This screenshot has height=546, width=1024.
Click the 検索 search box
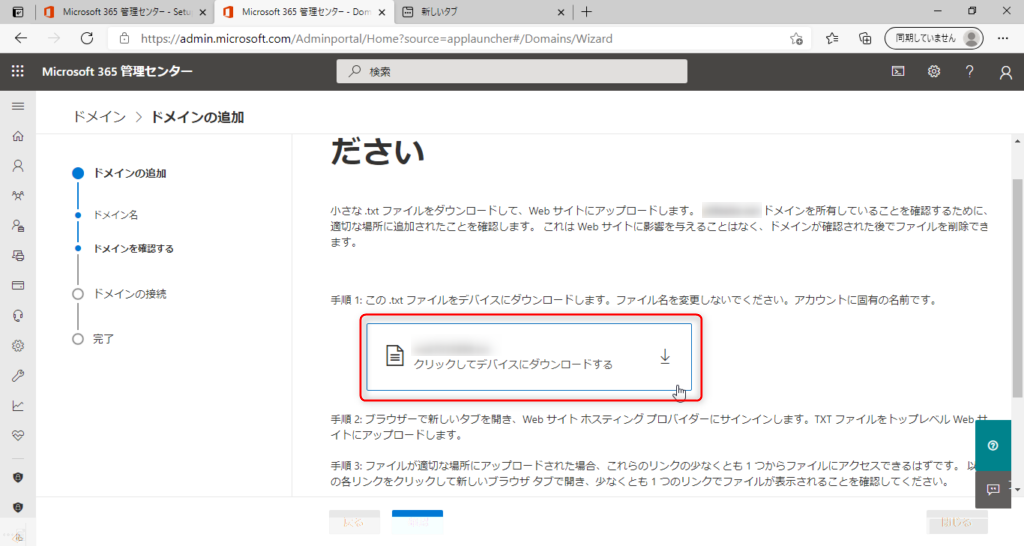pyautogui.click(x=512, y=71)
